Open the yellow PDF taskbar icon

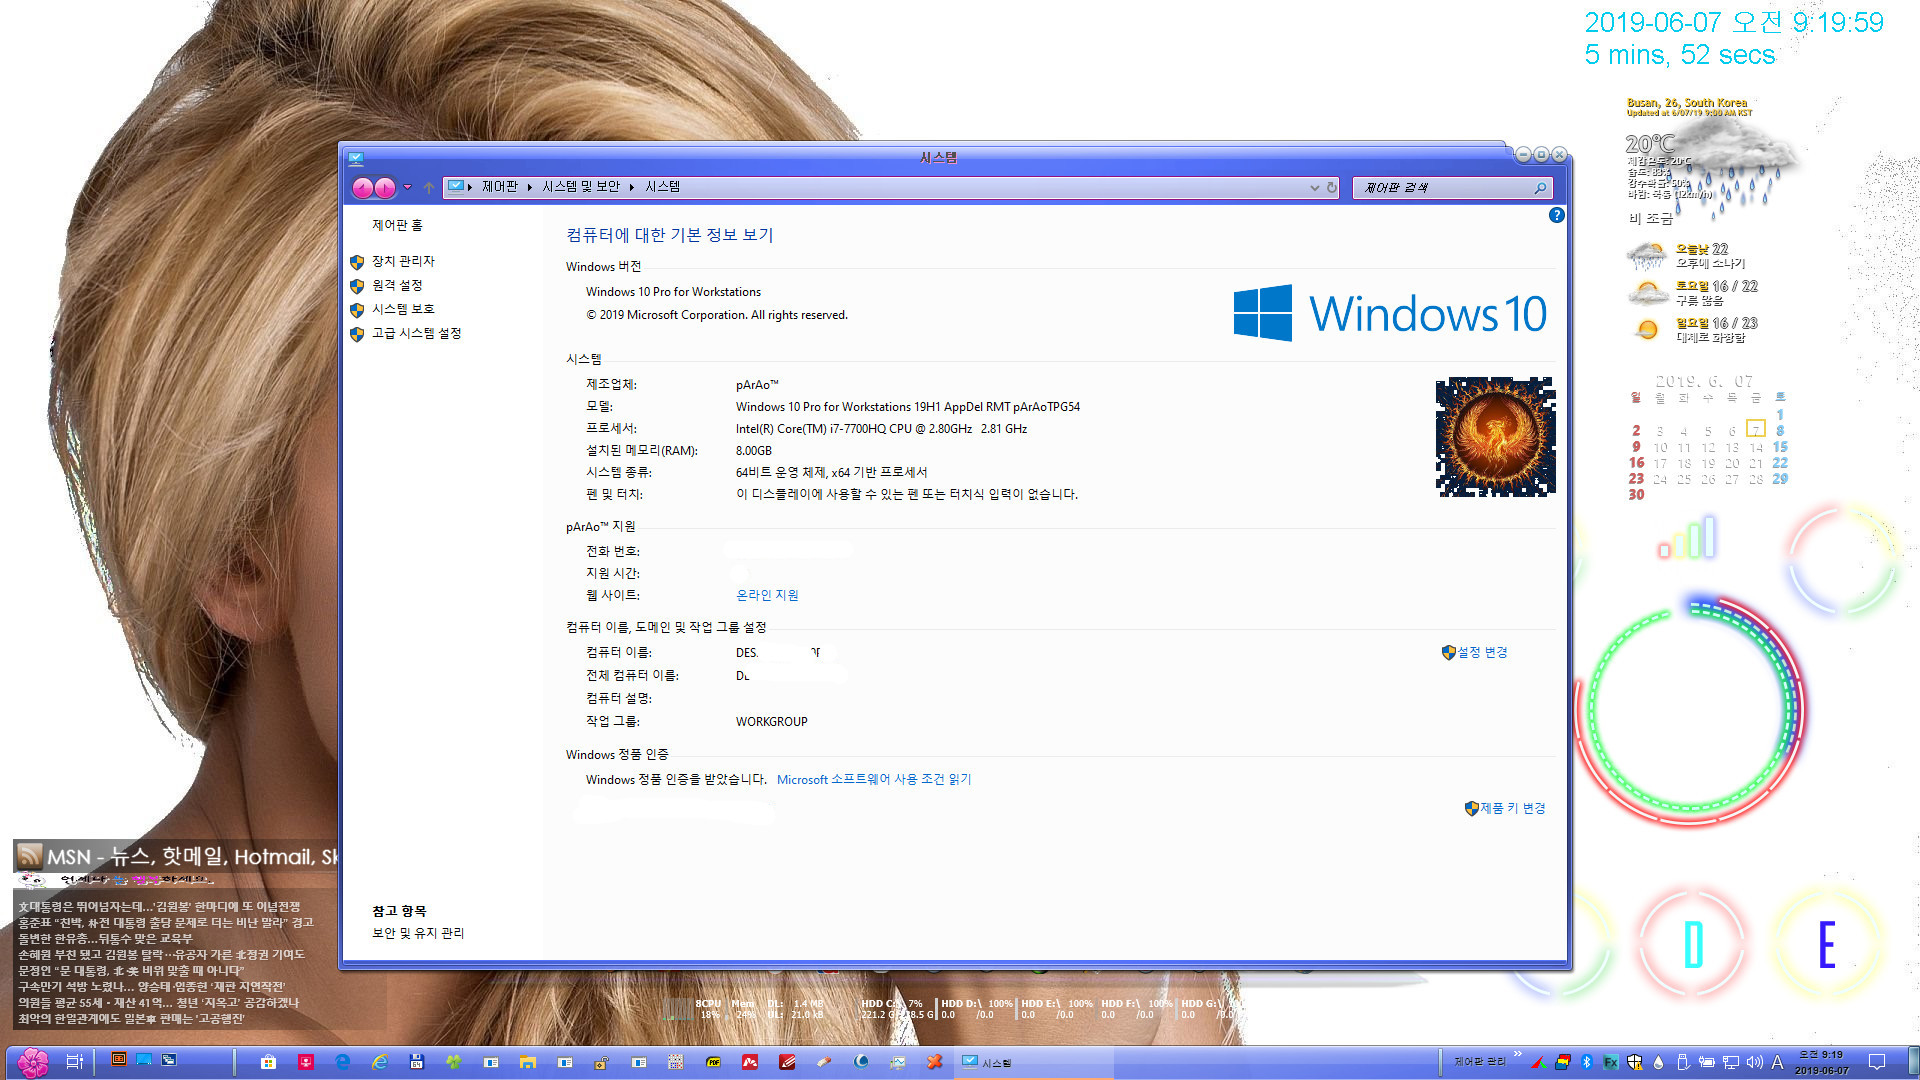713,1062
